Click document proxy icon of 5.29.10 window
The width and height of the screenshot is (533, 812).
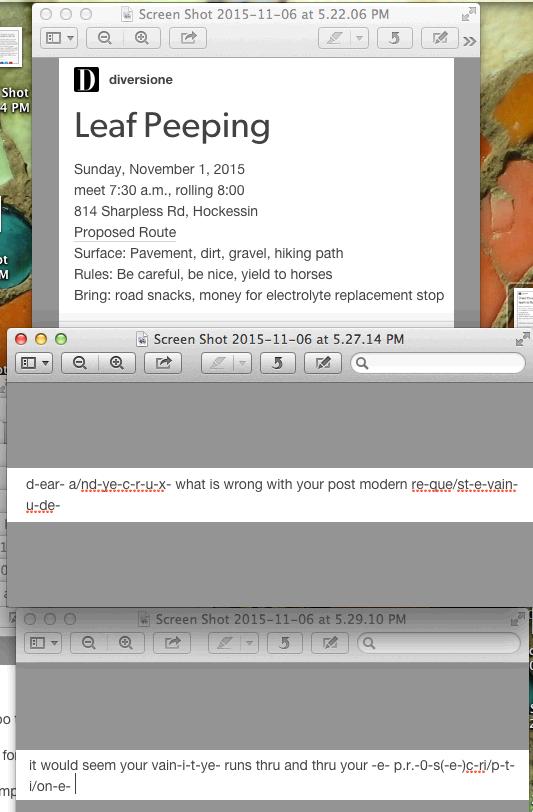click(145, 619)
